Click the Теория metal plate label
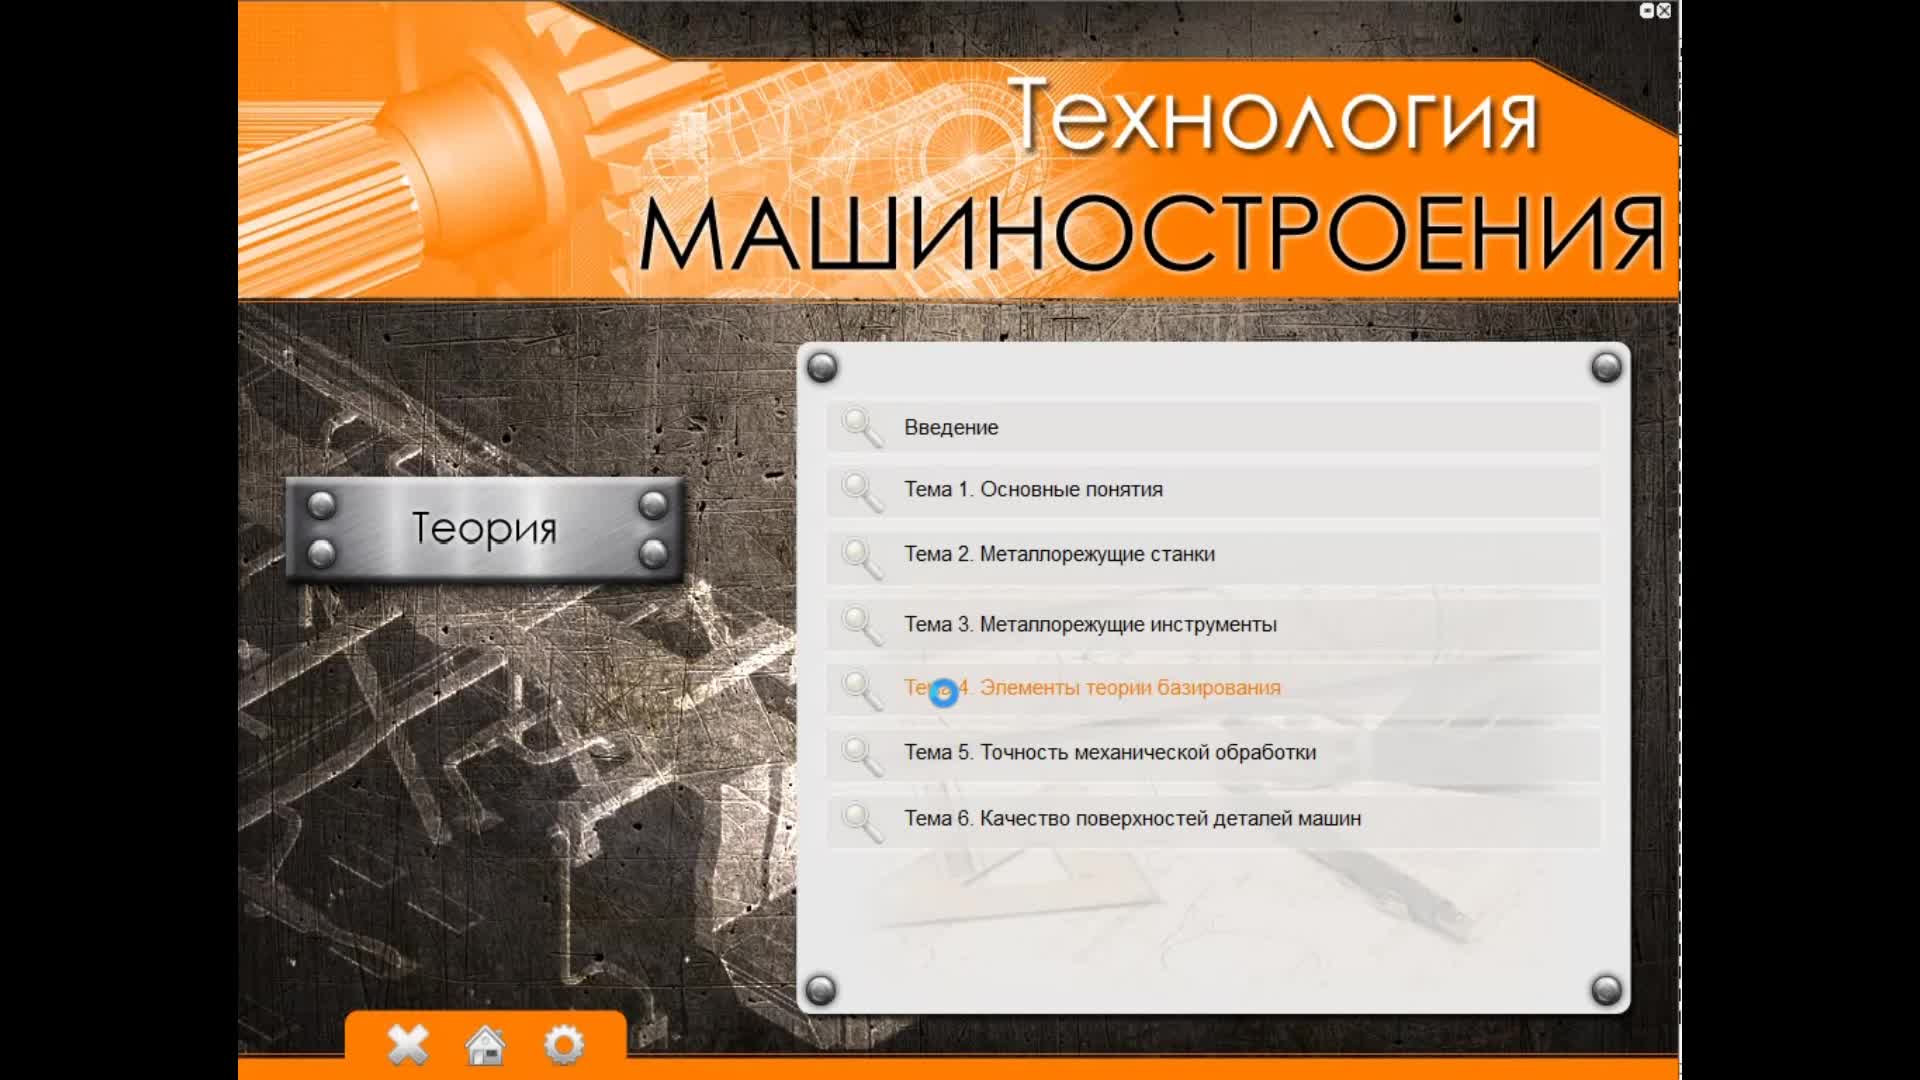Image resolution: width=1920 pixels, height=1080 pixels. (484, 529)
